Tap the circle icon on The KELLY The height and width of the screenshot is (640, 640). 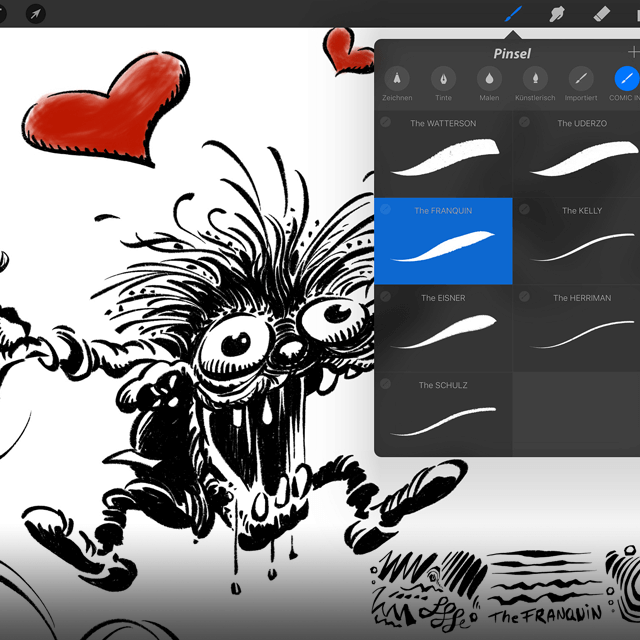524,209
